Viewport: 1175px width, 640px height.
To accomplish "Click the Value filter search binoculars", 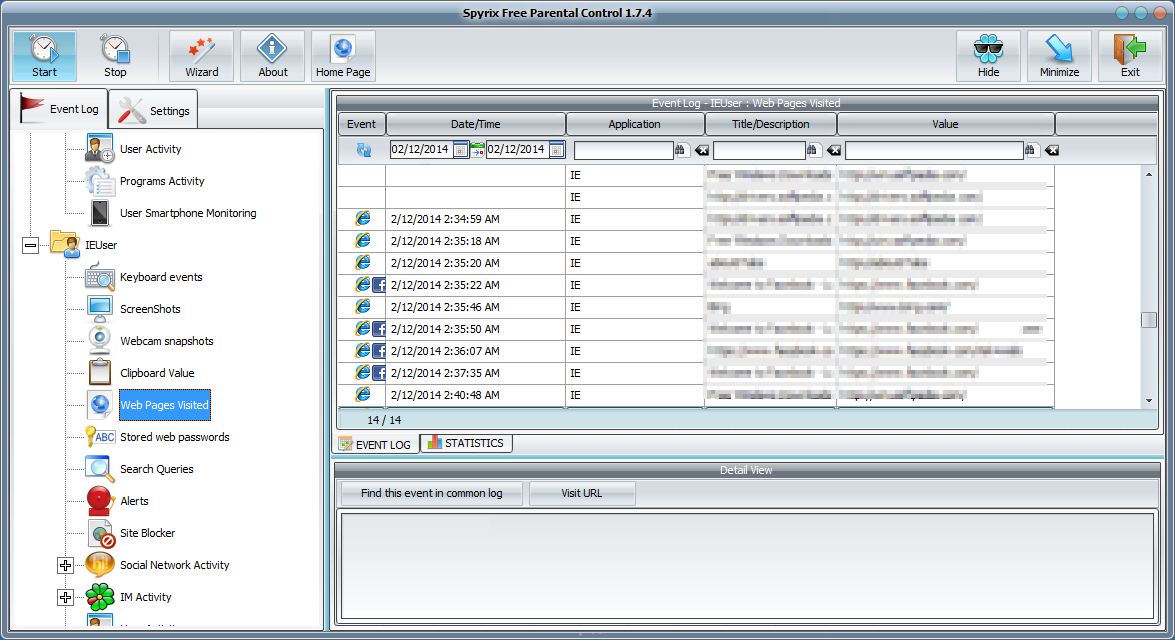I will pyautogui.click(x=1030, y=150).
